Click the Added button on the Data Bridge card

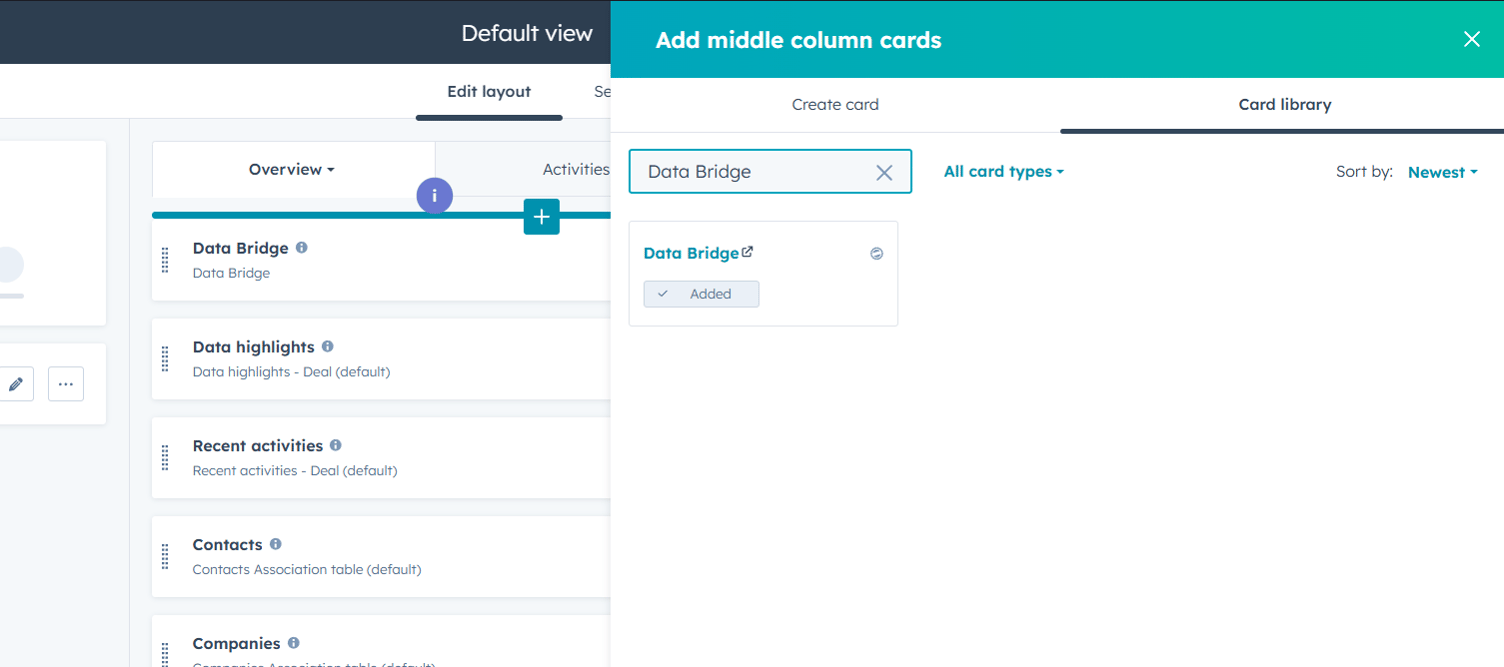coord(701,294)
